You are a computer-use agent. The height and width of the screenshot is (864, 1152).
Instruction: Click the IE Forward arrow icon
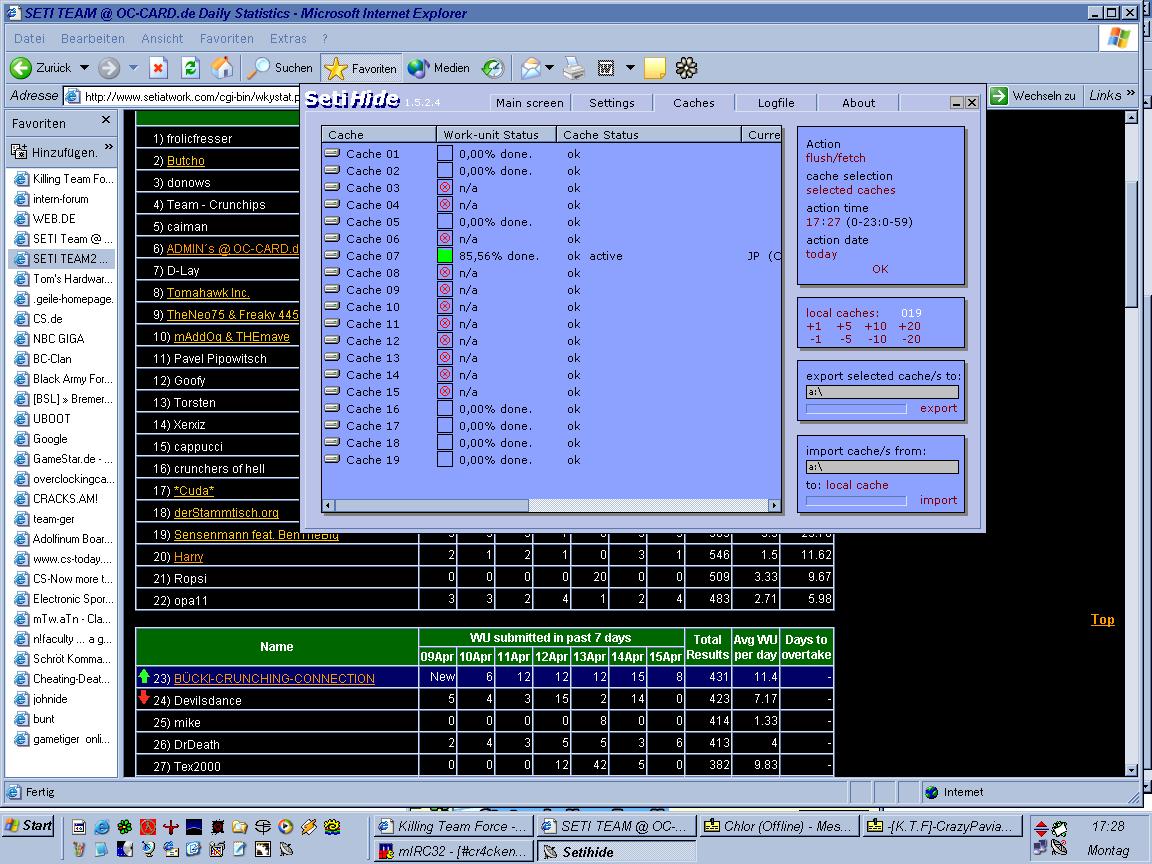point(109,68)
